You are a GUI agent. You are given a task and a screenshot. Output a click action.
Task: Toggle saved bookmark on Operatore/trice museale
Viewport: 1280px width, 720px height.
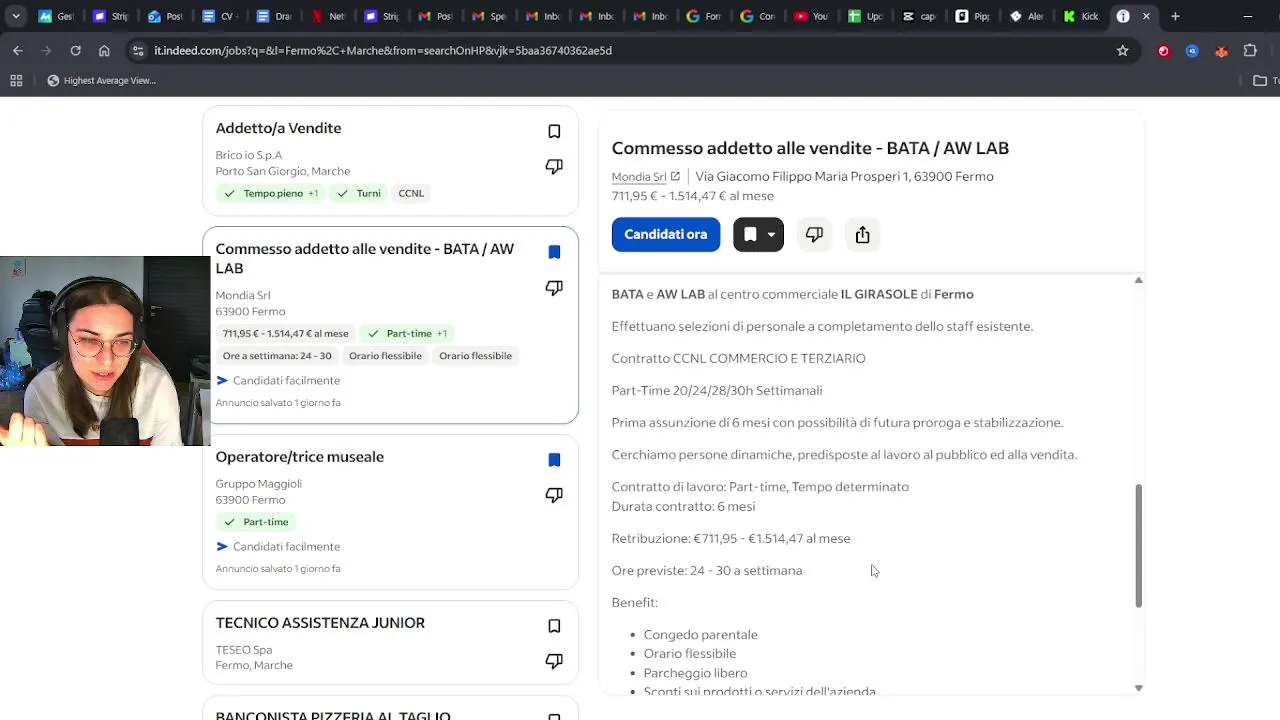554,460
